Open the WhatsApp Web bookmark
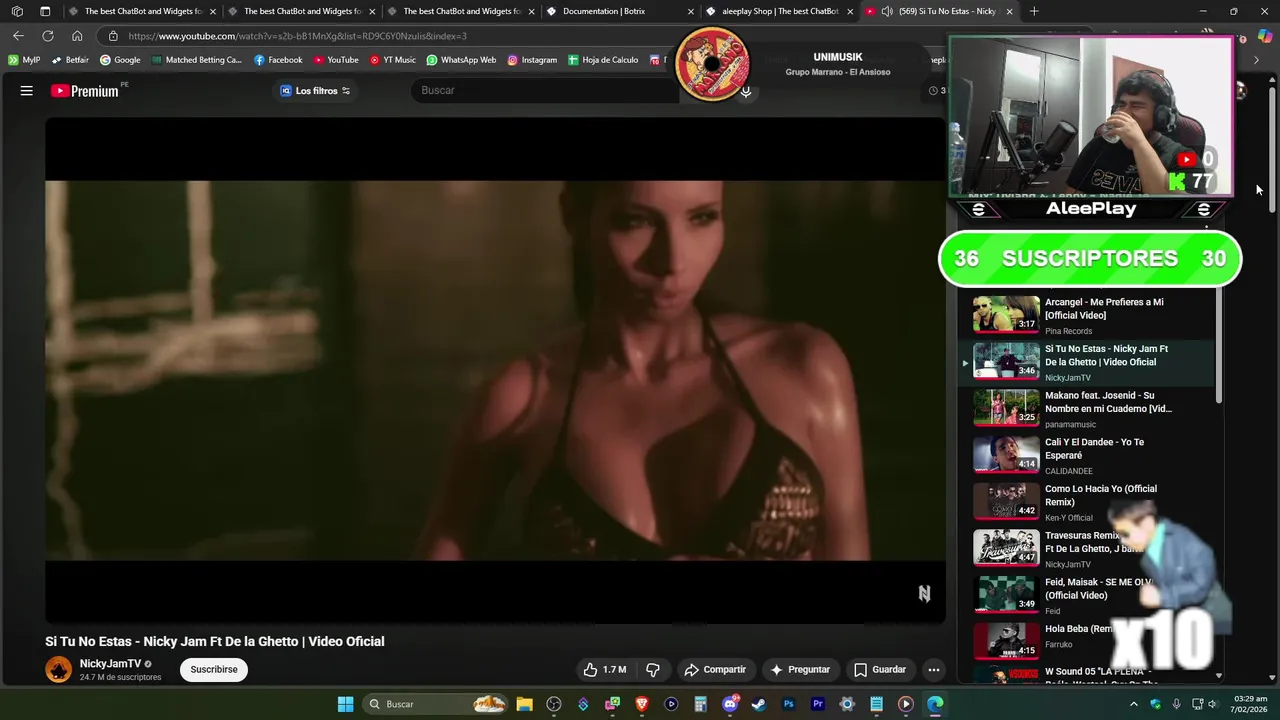The image size is (1280, 720). point(461,60)
